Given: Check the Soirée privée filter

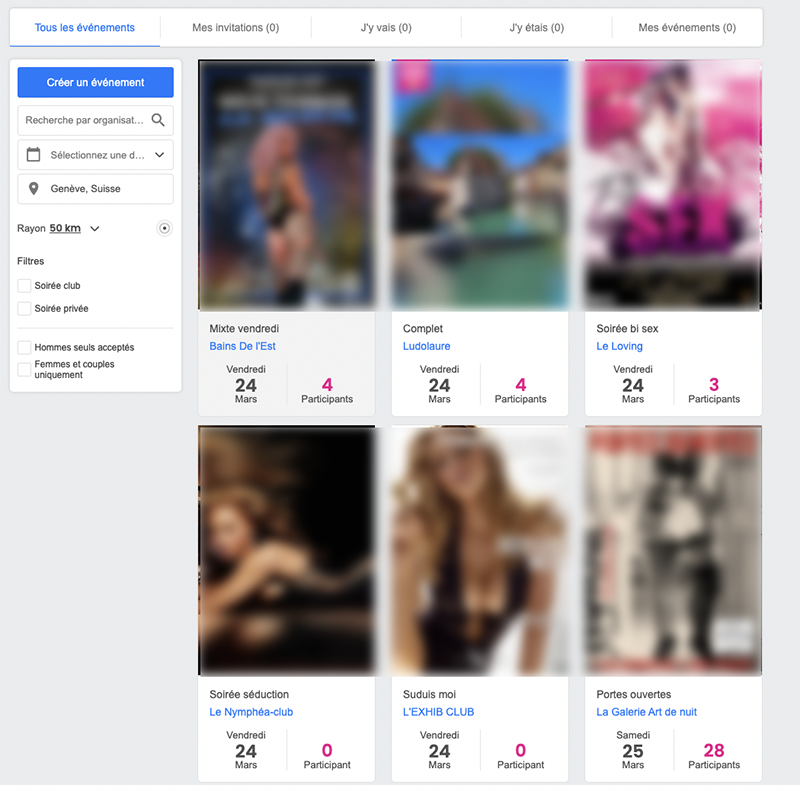Looking at the screenshot, I should [24, 309].
